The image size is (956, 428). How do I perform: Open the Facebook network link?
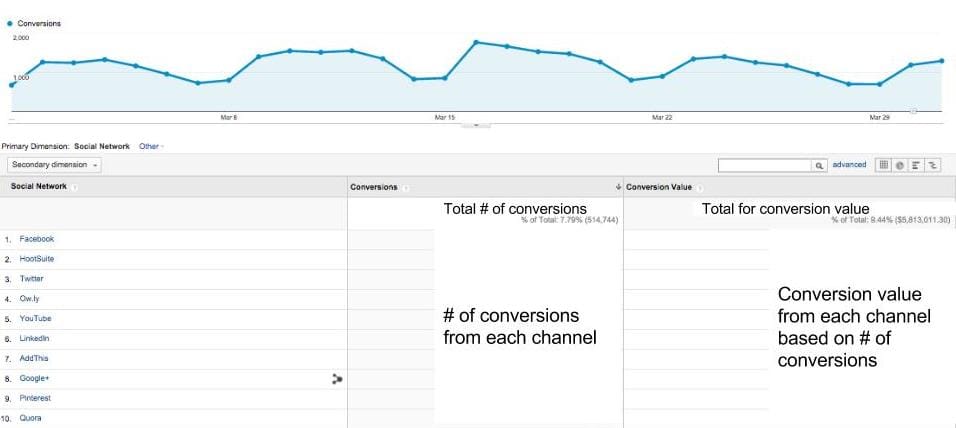[37, 239]
